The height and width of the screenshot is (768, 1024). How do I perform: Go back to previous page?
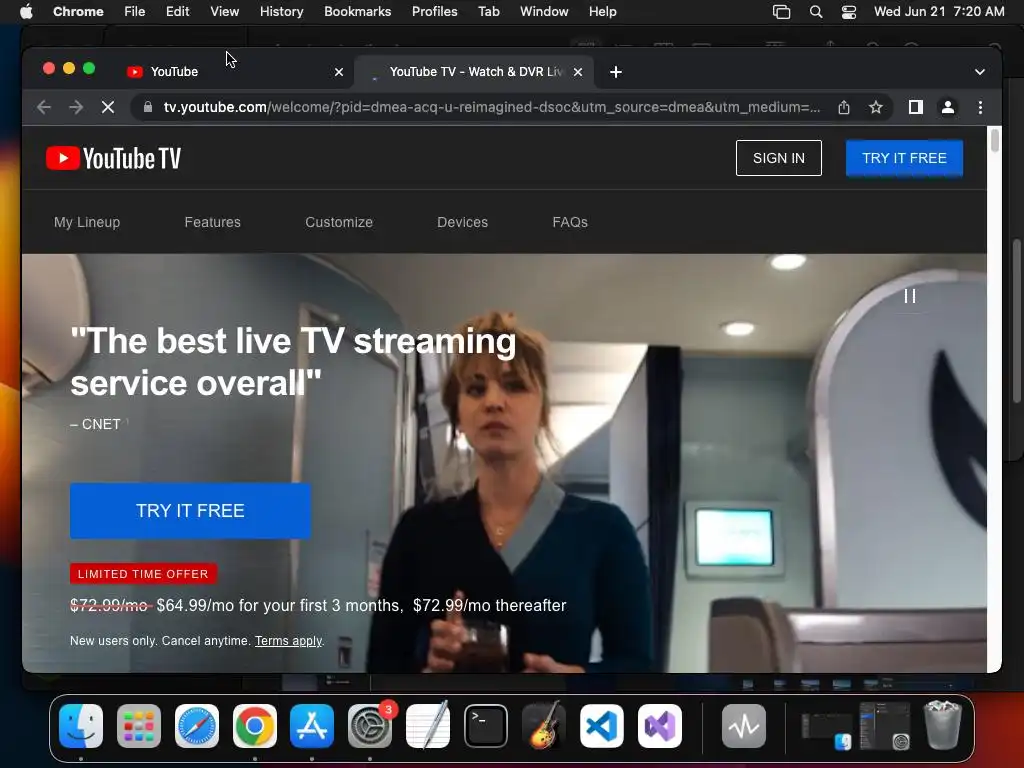click(x=44, y=107)
